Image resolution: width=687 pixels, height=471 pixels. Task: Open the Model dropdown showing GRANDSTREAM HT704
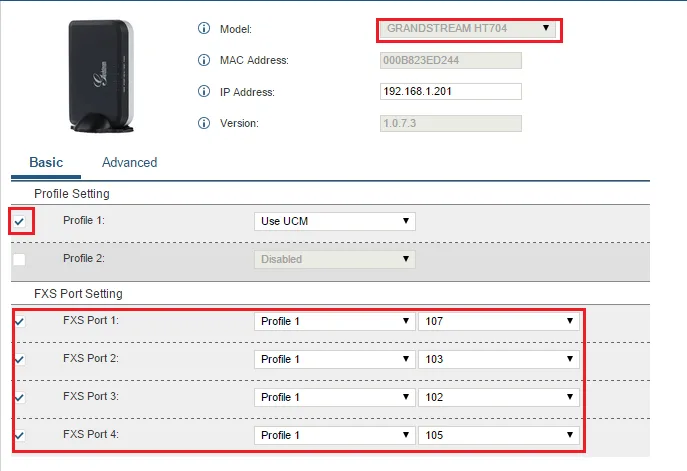[x=468, y=29]
